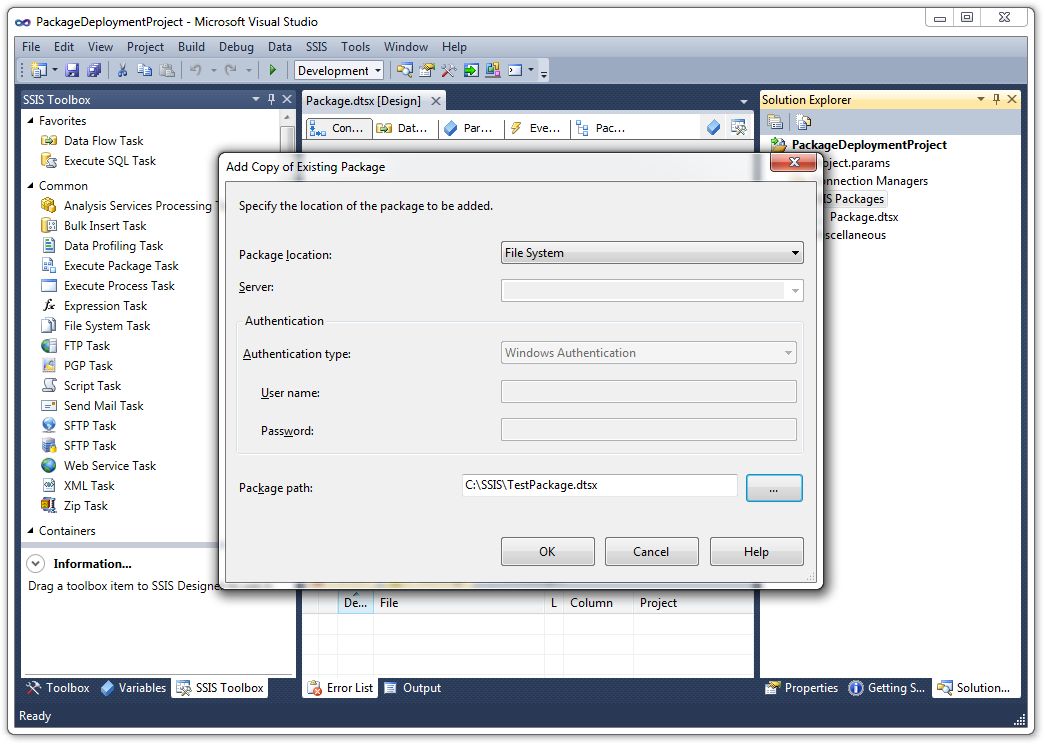The height and width of the screenshot is (744, 1045).
Task: Open the Package location dropdown
Action: [x=652, y=253]
